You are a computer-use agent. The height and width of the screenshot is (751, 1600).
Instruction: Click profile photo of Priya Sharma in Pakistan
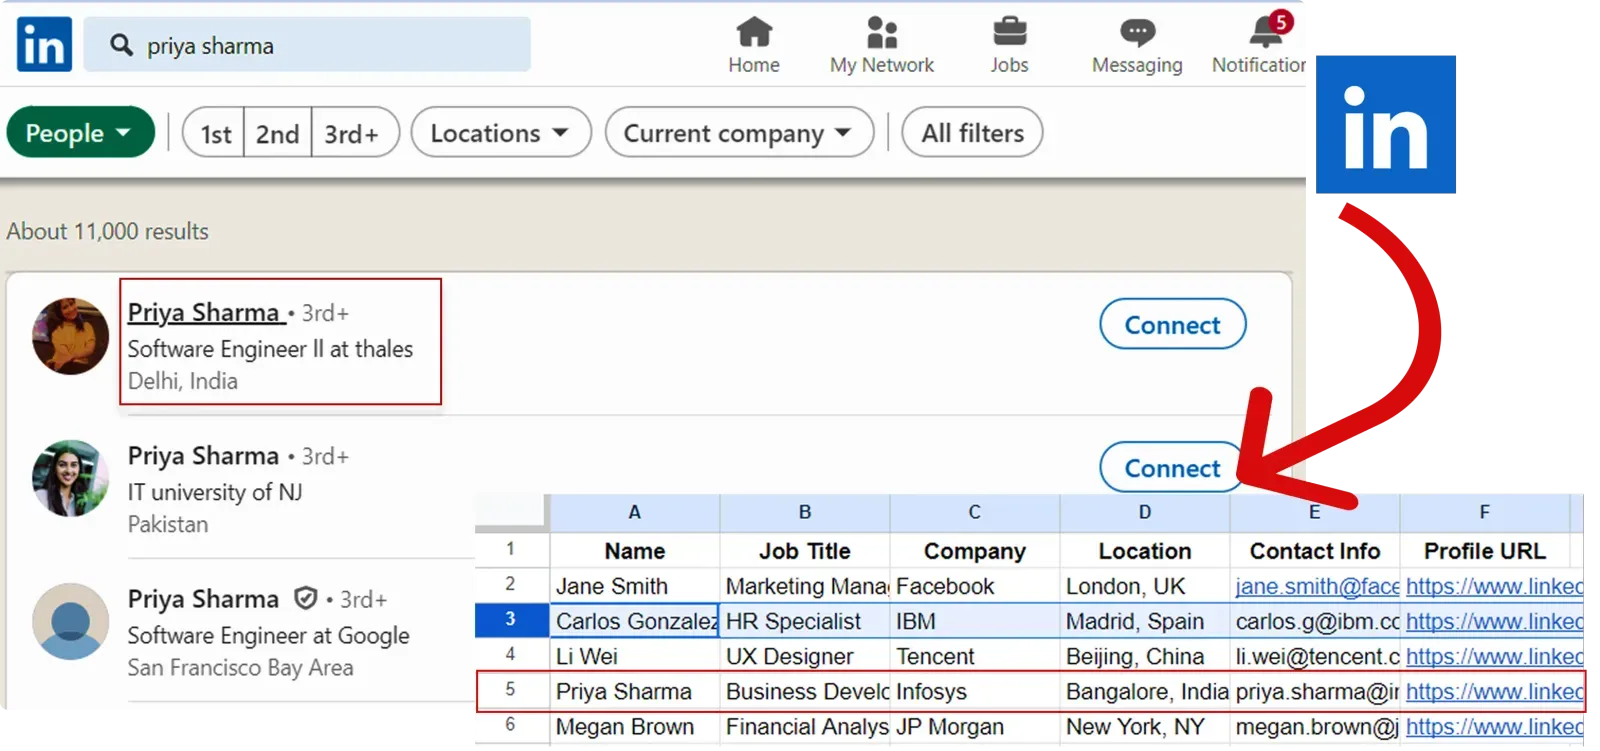click(70, 478)
